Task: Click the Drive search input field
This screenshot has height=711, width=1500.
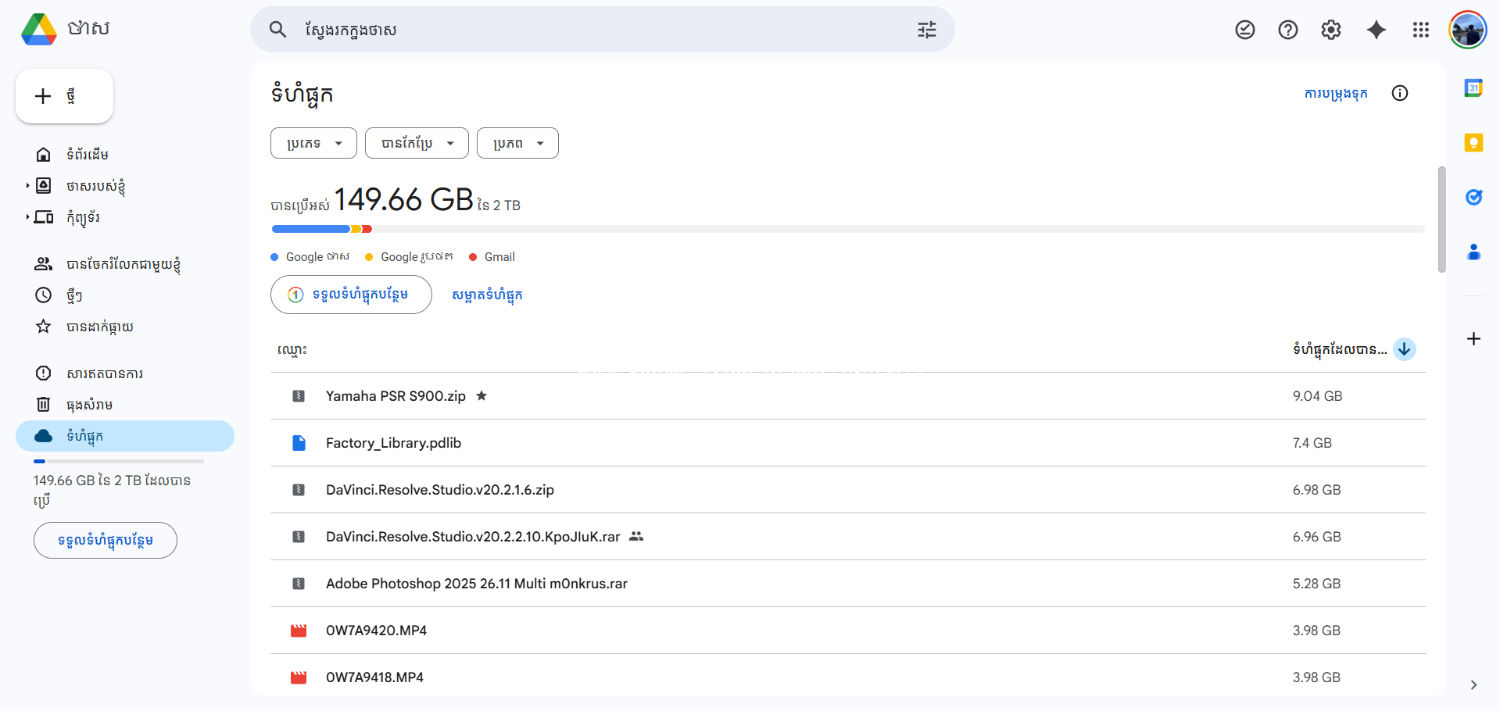Action: [600, 30]
